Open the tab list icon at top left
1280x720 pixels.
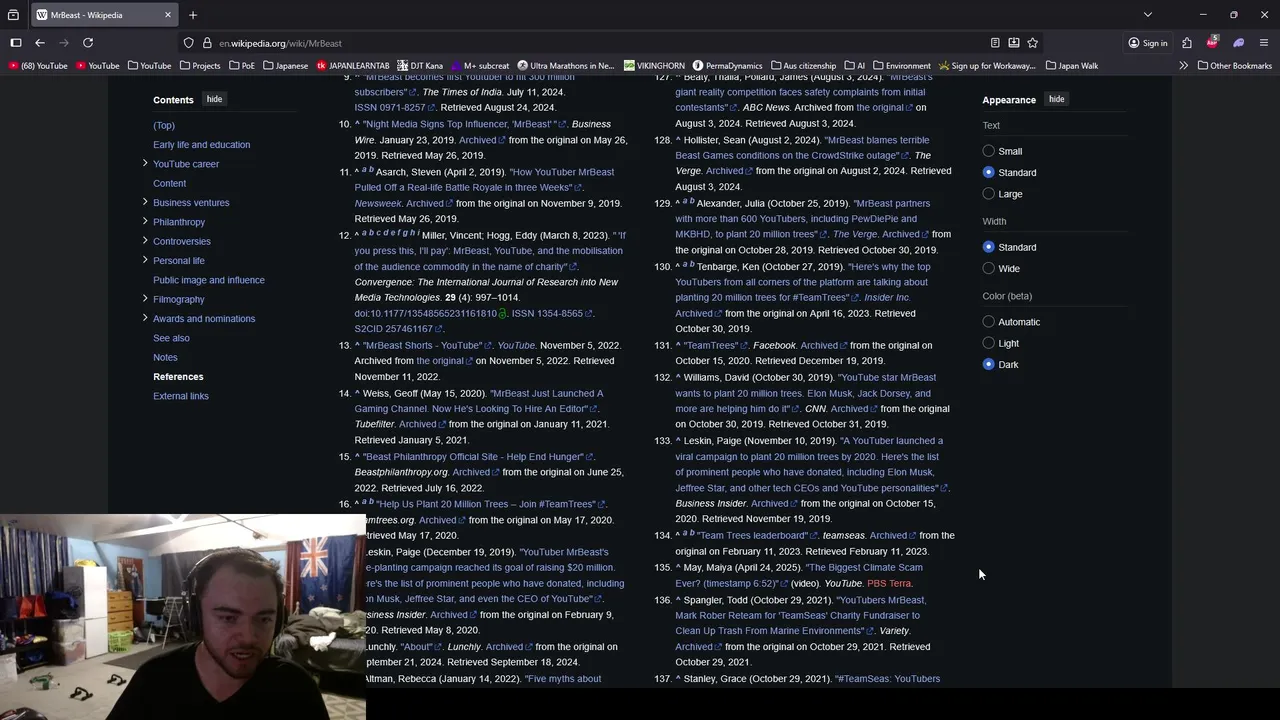13,15
